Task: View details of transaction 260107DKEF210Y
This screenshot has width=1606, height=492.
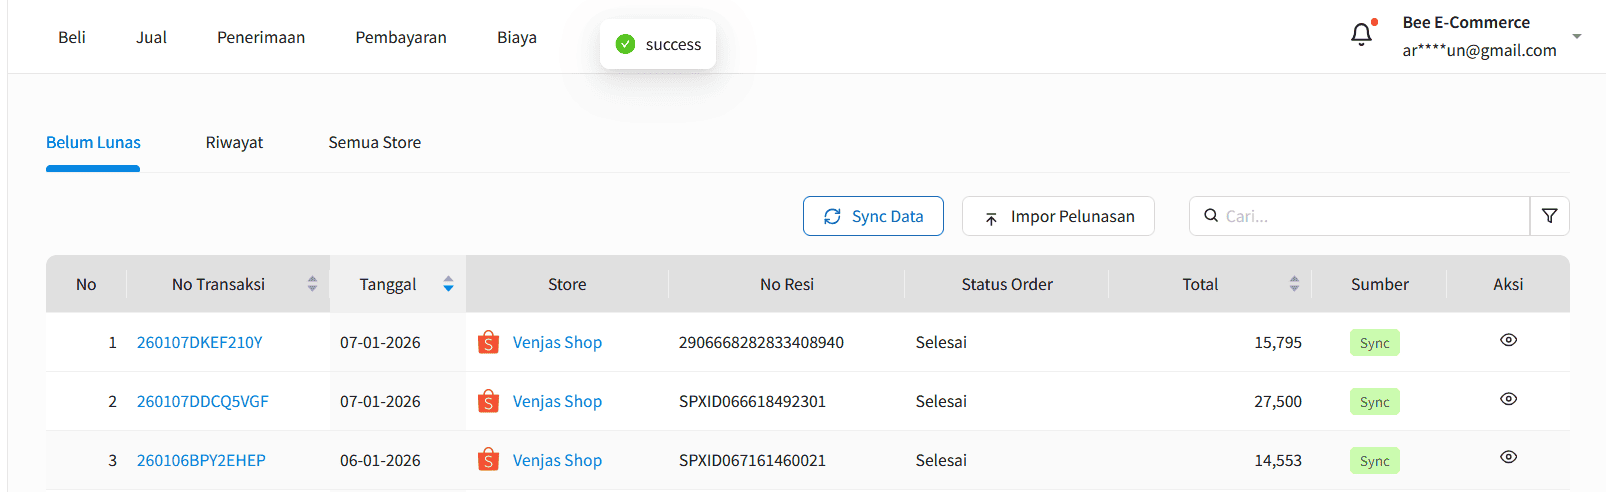Action: (1508, 341)
